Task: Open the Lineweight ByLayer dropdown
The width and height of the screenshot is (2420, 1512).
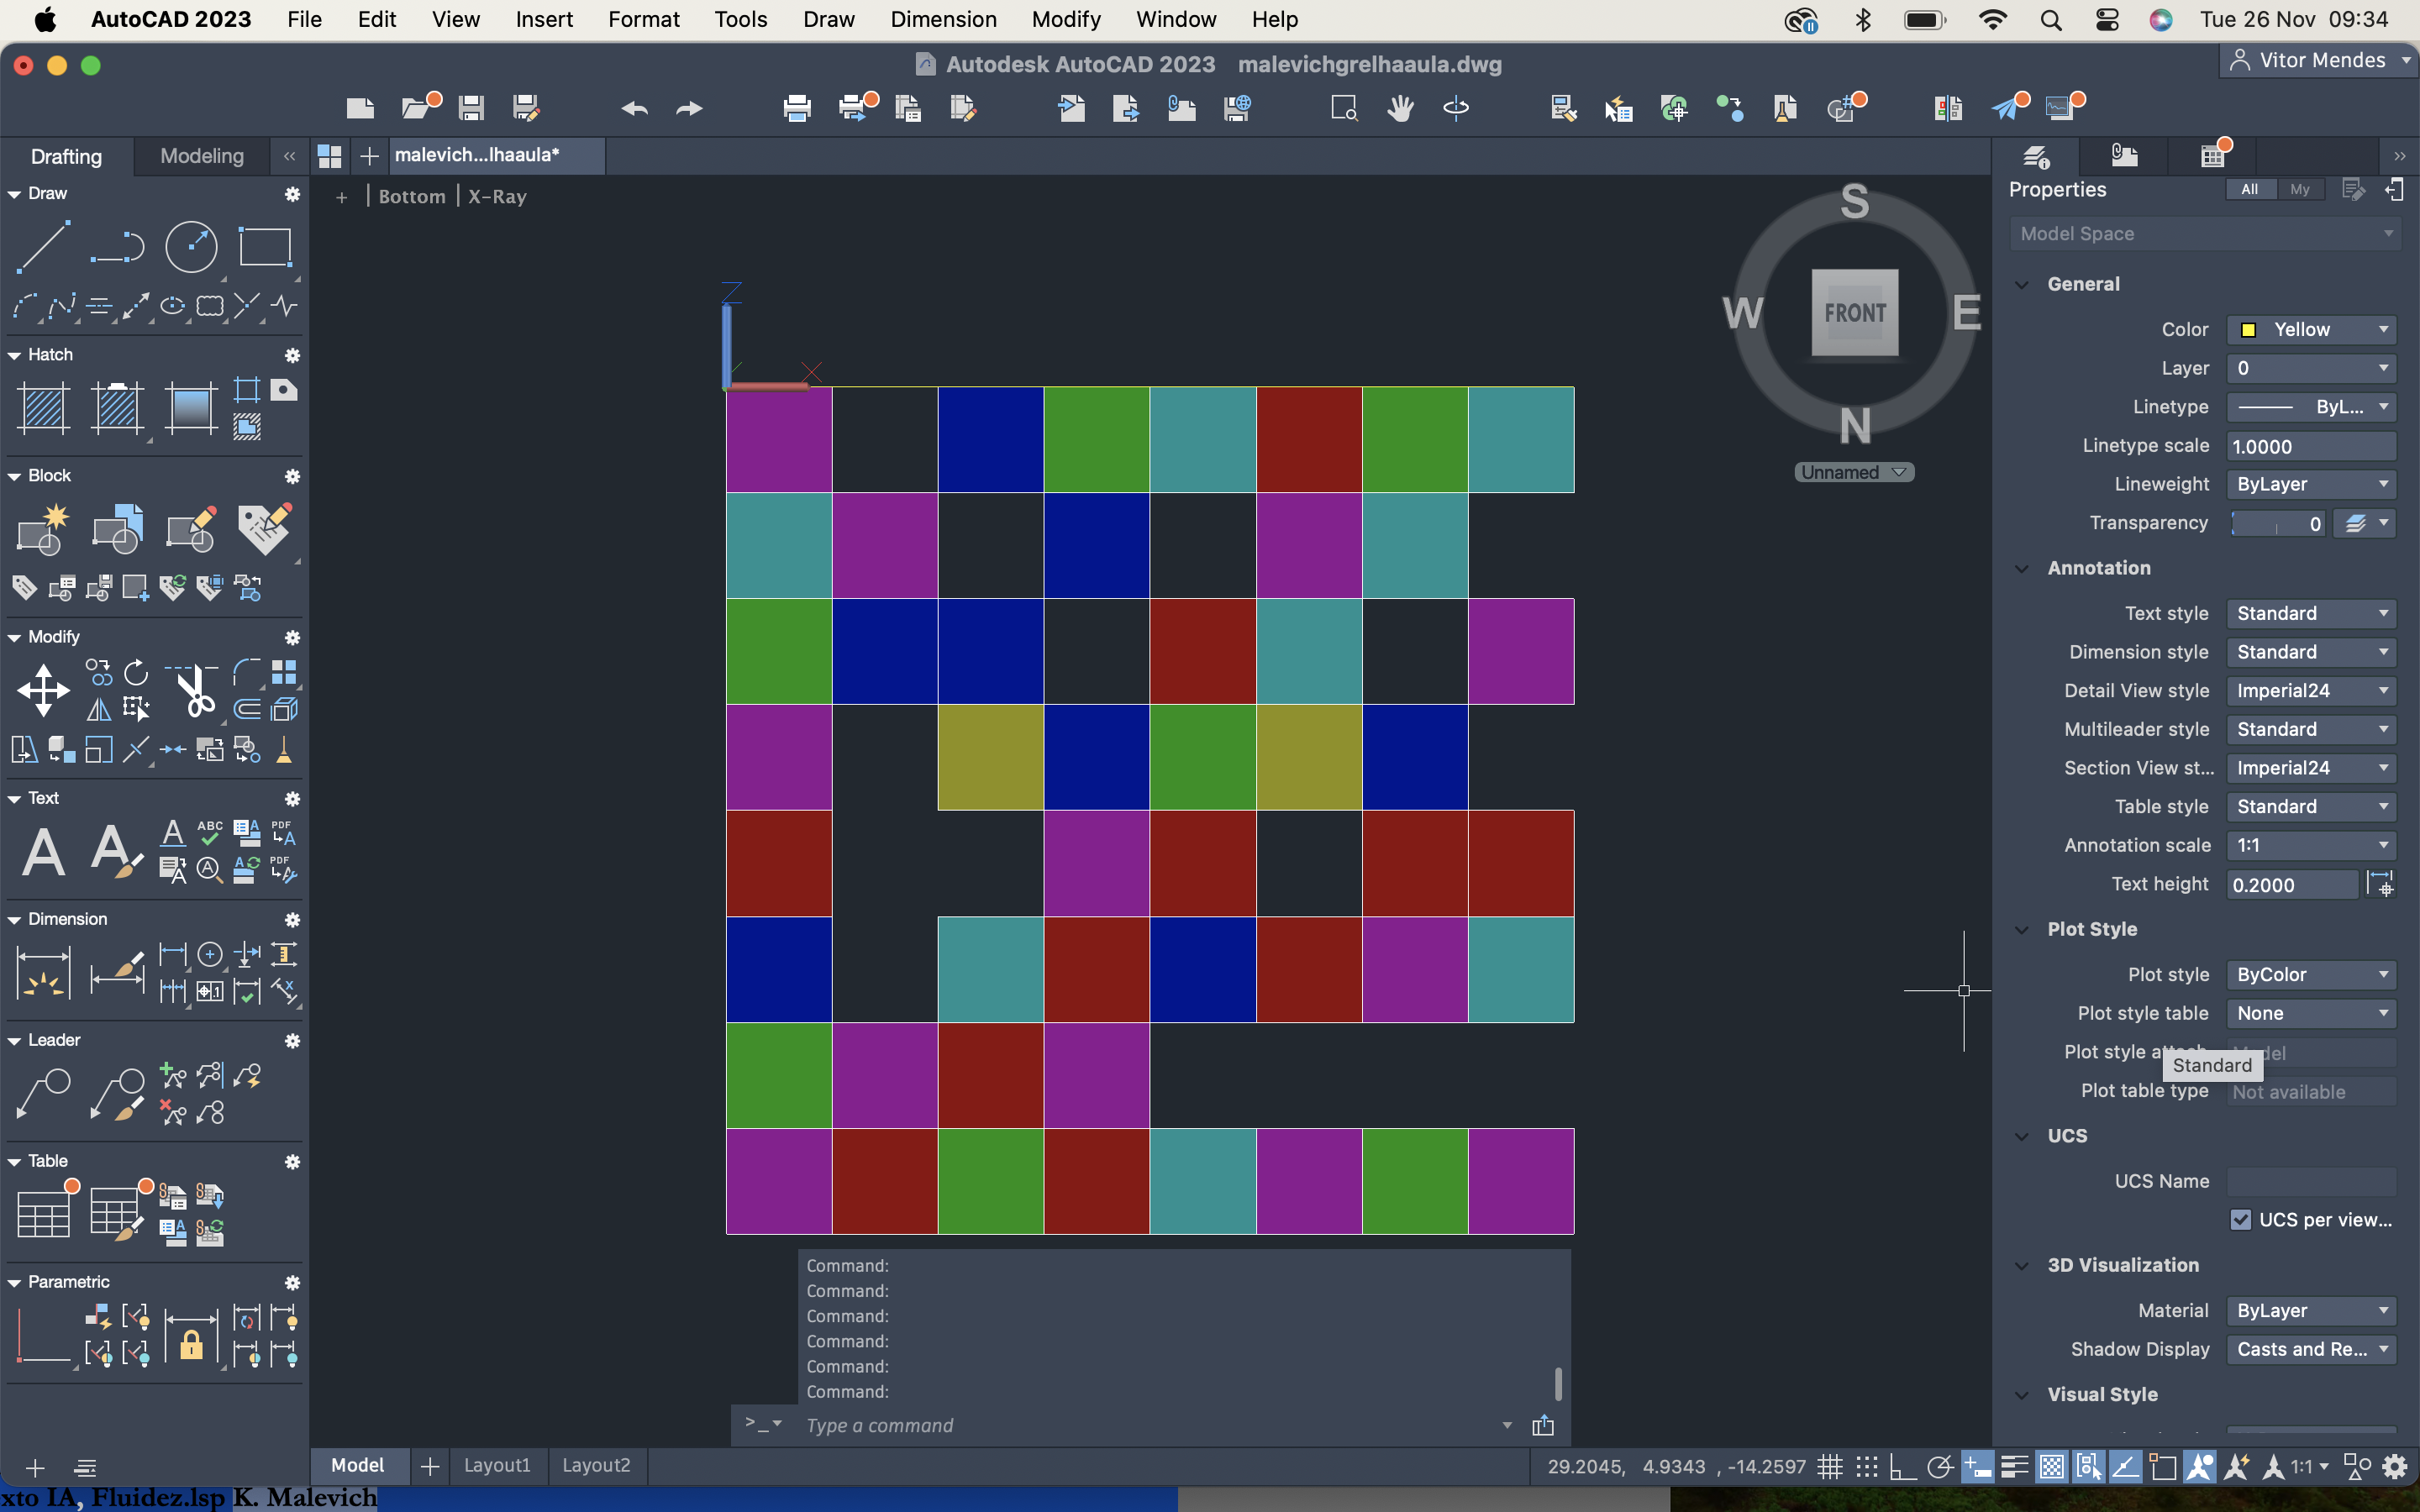Action: point(2311,484)
